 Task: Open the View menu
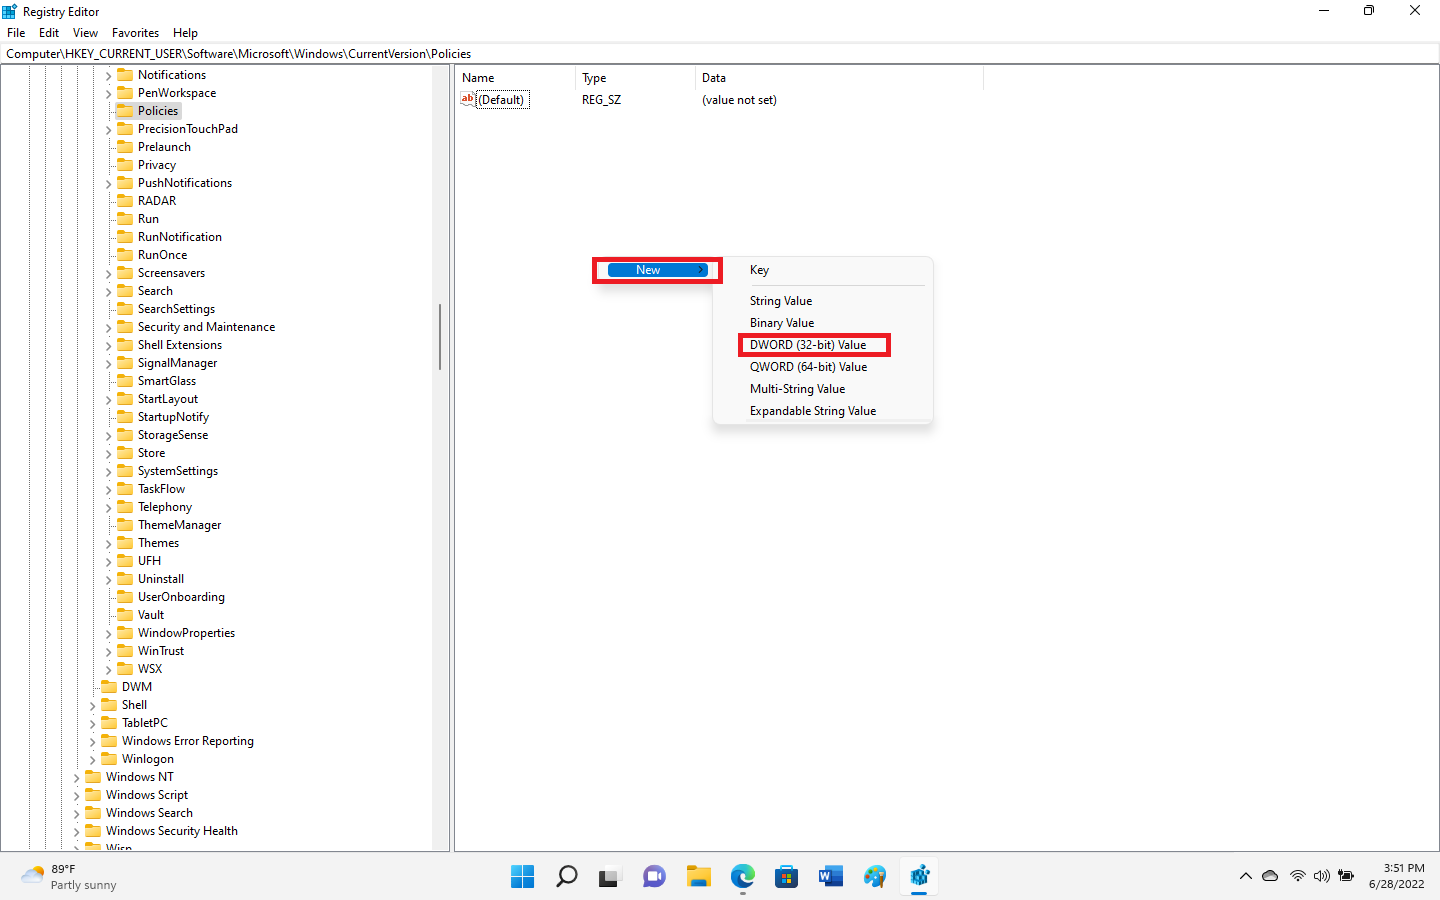tap(85, 33)
